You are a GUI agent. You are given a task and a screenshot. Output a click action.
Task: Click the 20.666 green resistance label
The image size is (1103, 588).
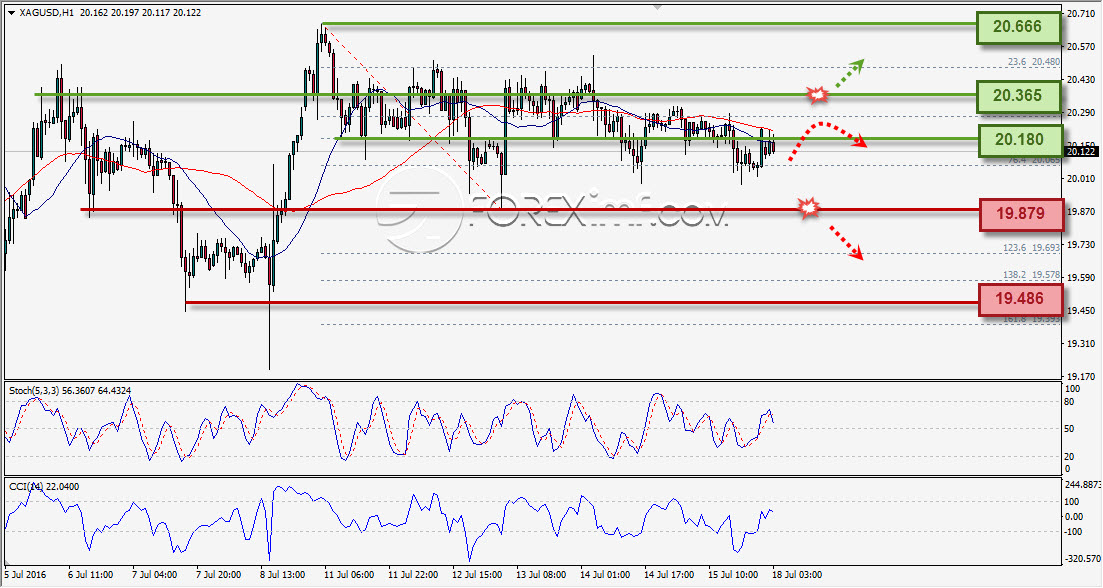point(1018,27)
